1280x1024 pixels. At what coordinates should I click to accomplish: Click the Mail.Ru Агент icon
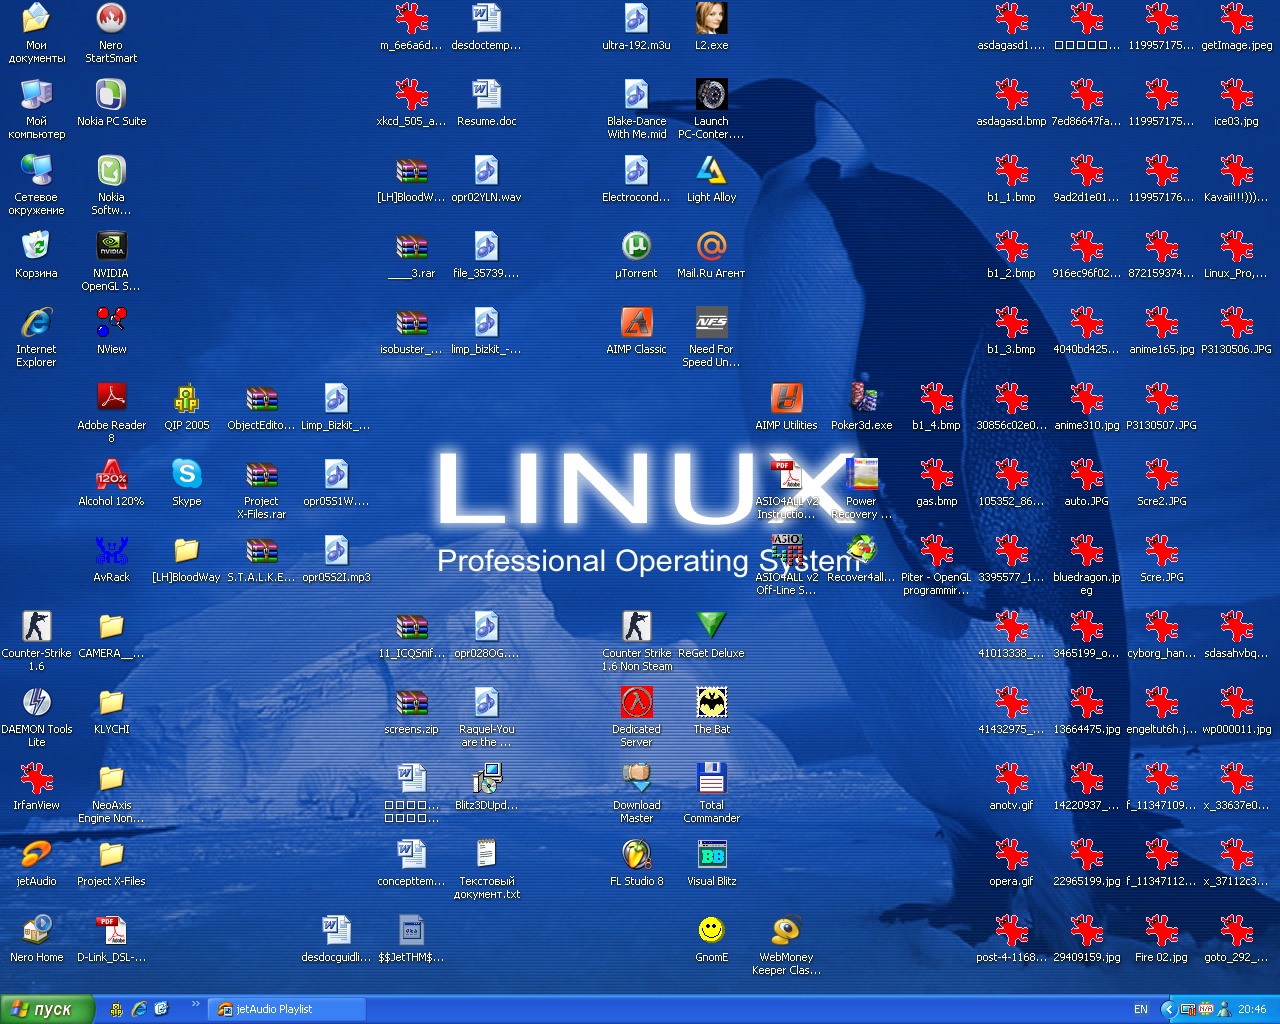(711, 247)
